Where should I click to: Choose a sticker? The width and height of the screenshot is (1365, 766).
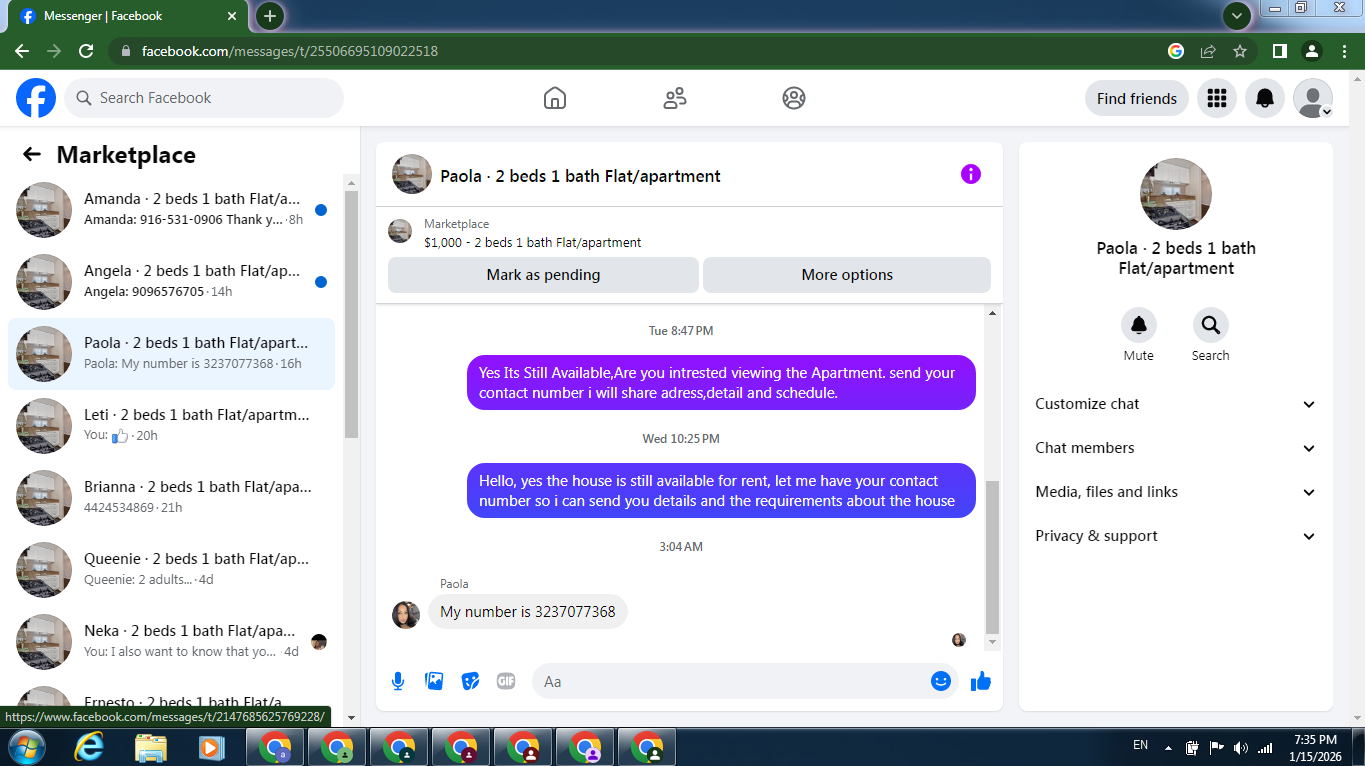coord(470,681)
